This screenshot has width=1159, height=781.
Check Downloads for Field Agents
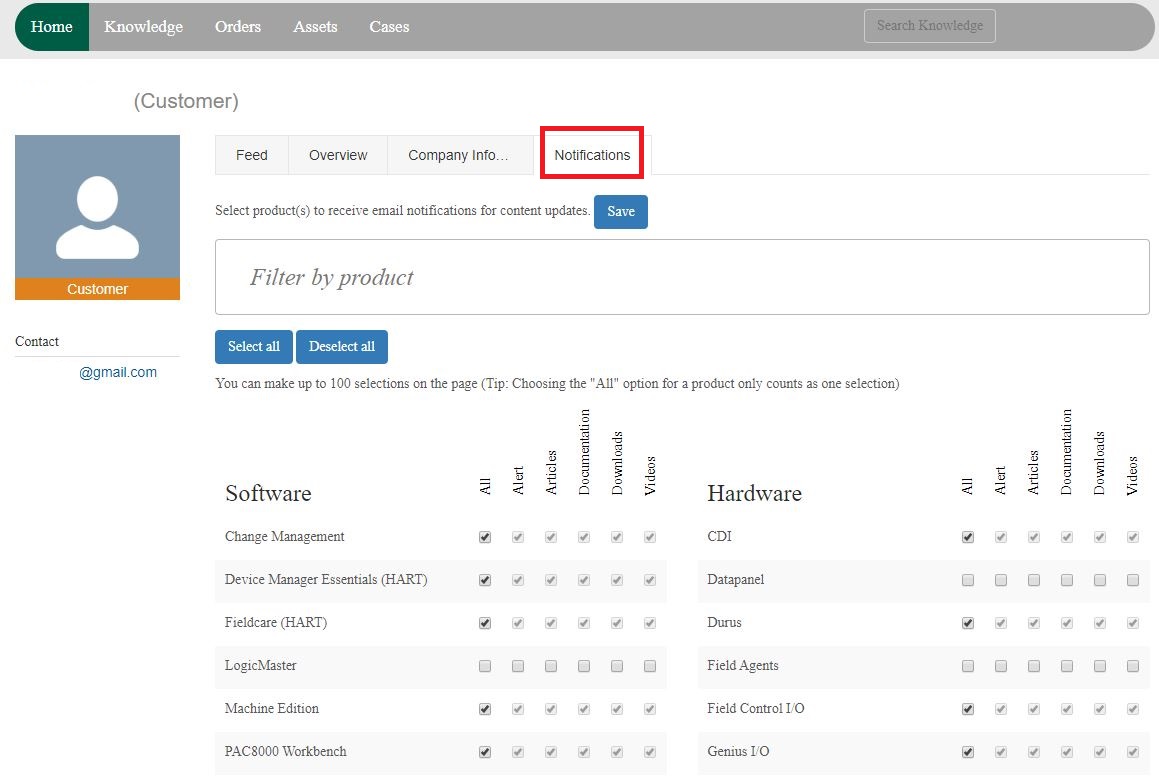coord(1100,666)
